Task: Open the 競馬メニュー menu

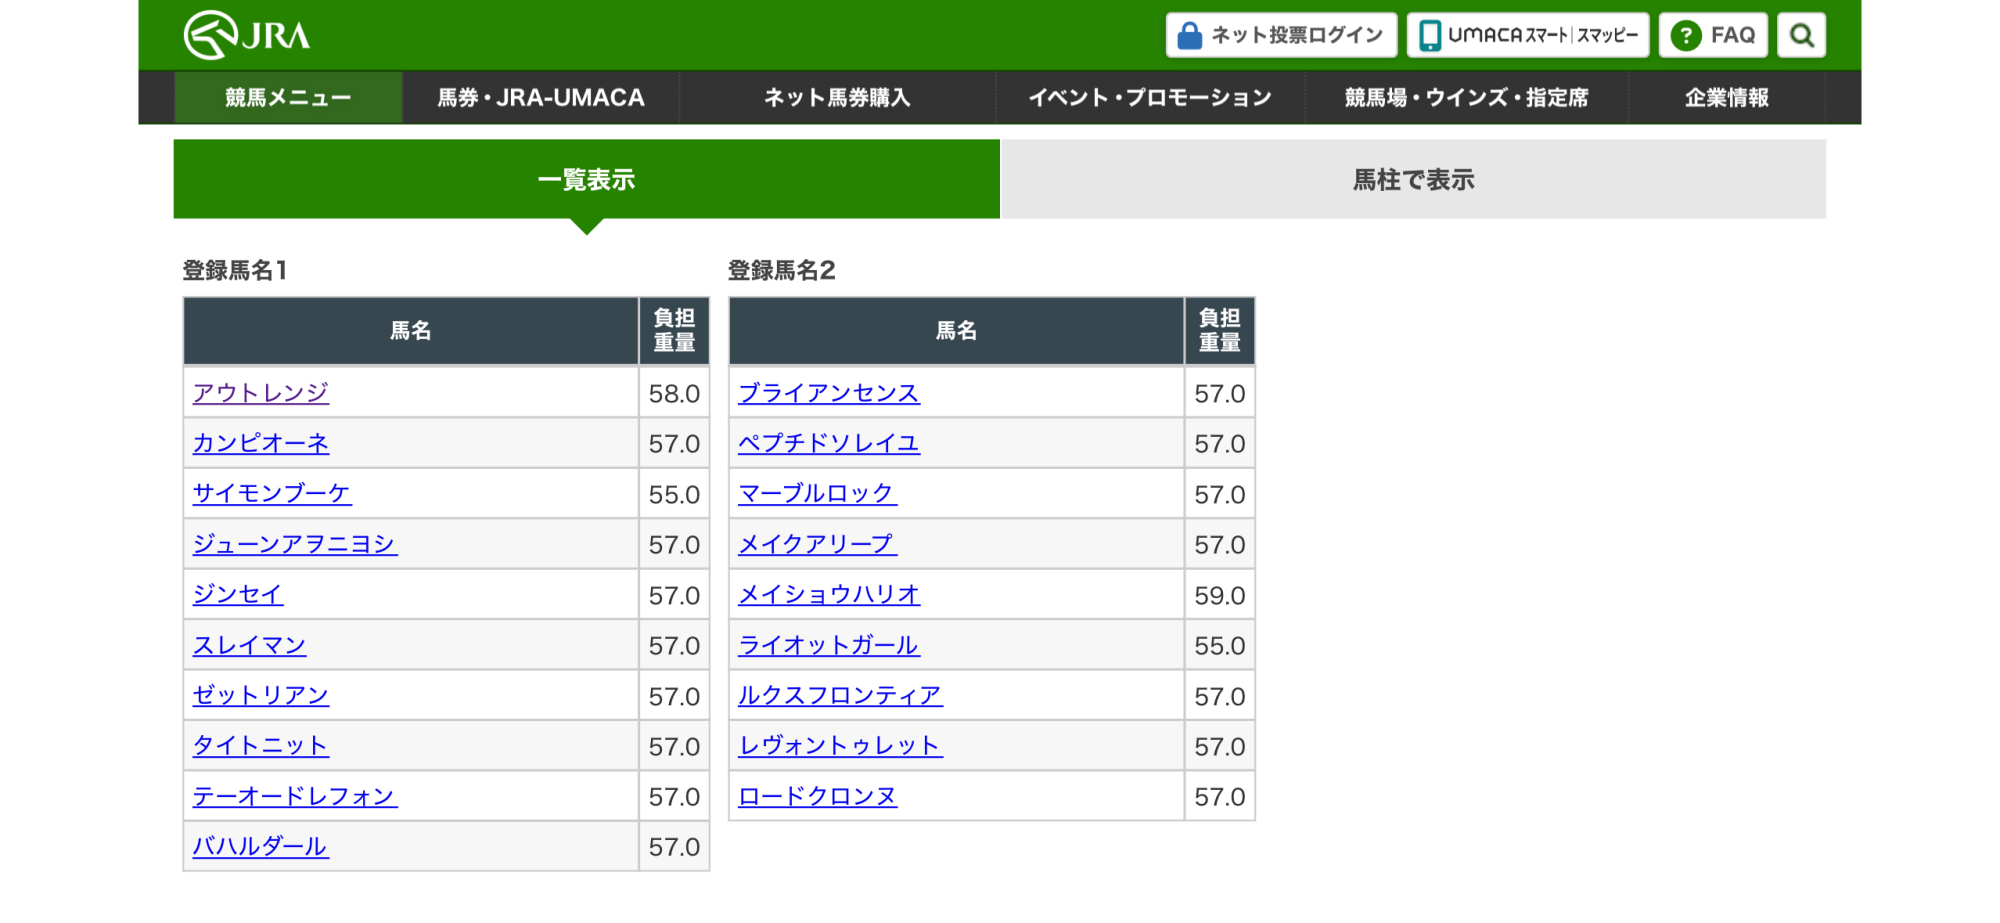Action: (x=288, y=98)
